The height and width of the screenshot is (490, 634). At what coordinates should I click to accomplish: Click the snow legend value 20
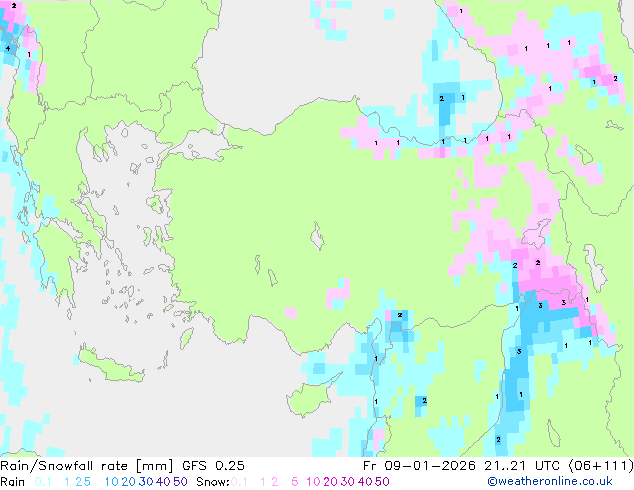(330, 482)
